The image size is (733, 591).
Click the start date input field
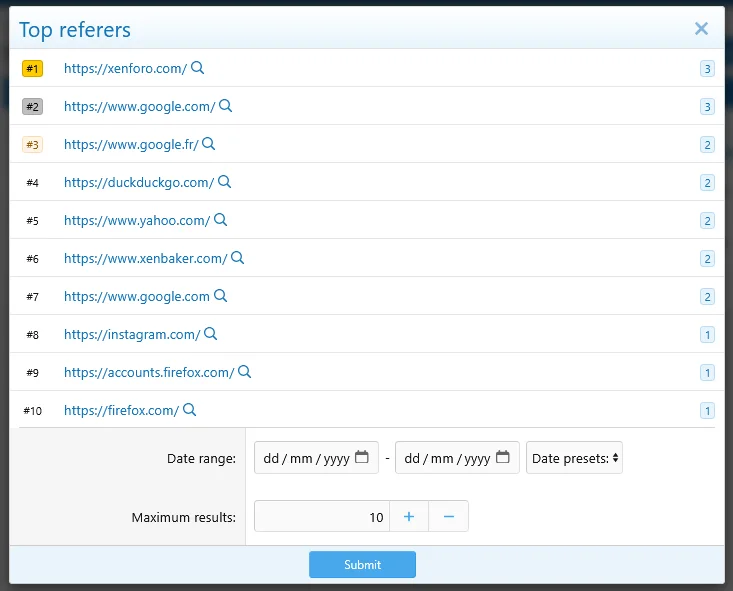point(305,458)
